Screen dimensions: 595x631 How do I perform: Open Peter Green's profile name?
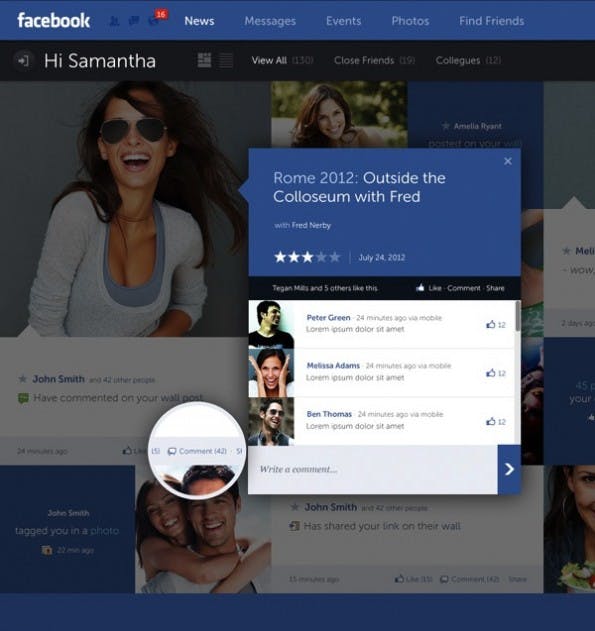point(328,318)
